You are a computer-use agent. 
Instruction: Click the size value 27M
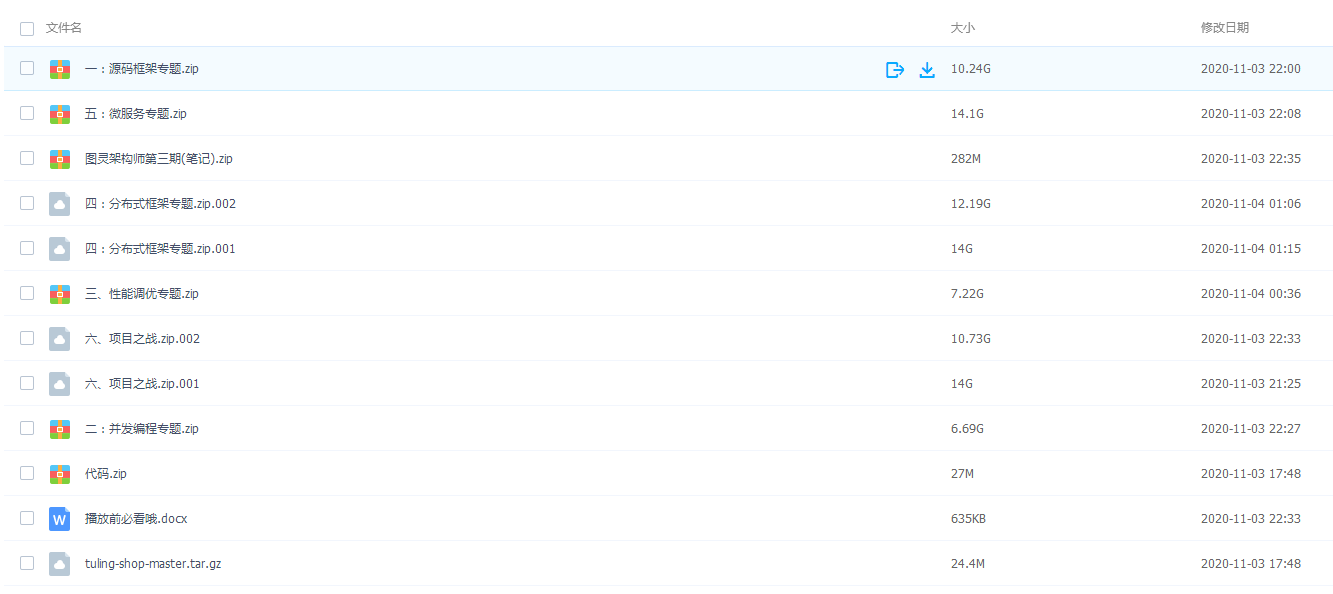(963, 474)
